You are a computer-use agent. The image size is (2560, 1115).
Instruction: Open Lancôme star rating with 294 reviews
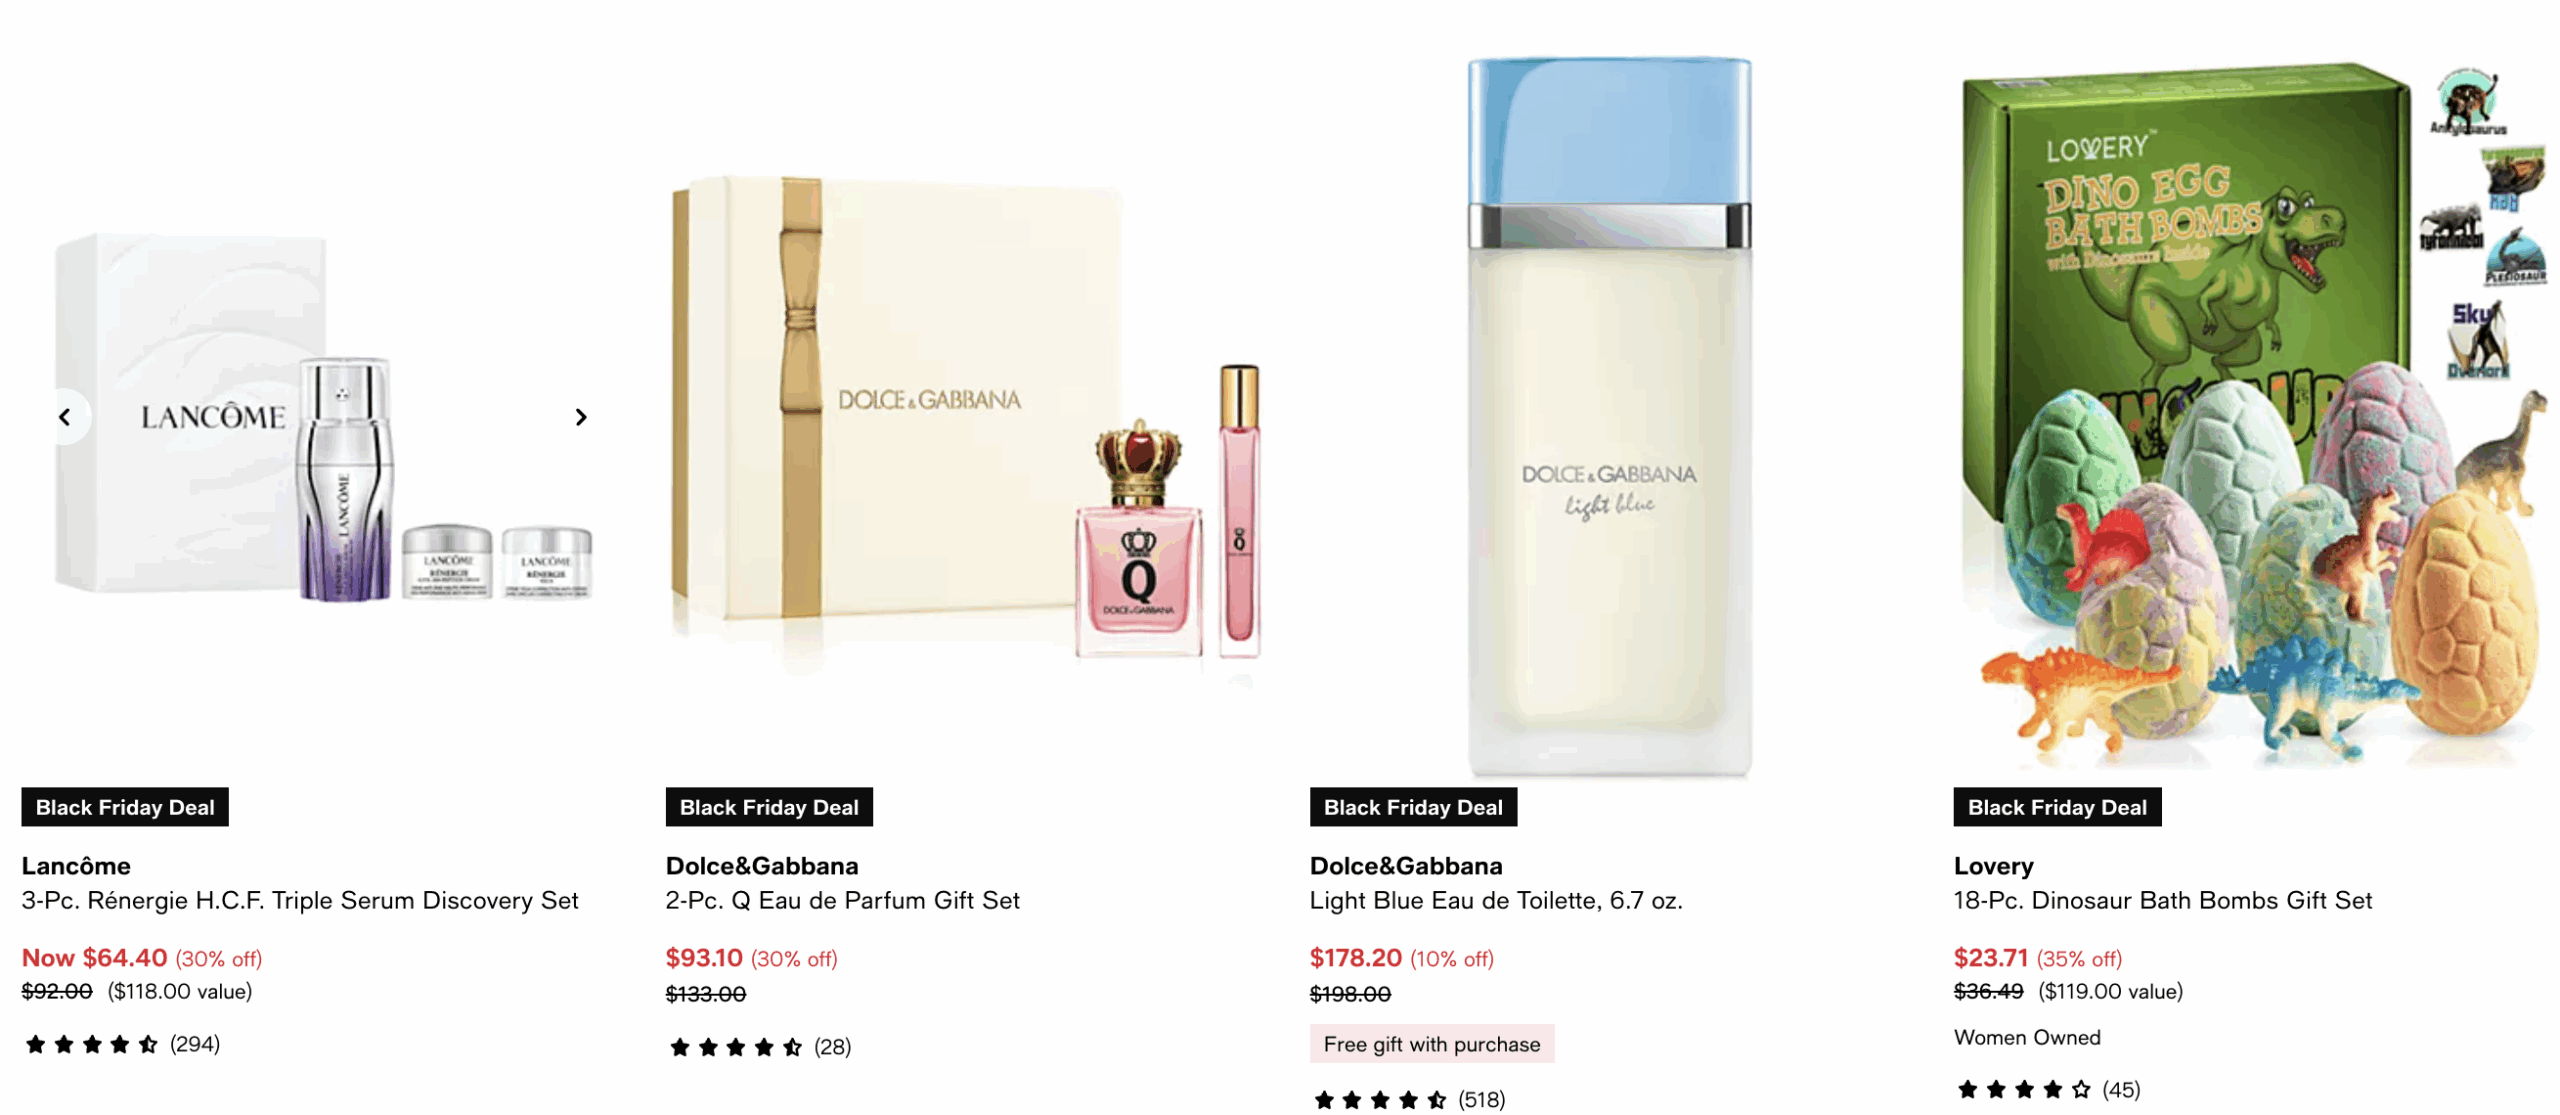[121, 1044]
